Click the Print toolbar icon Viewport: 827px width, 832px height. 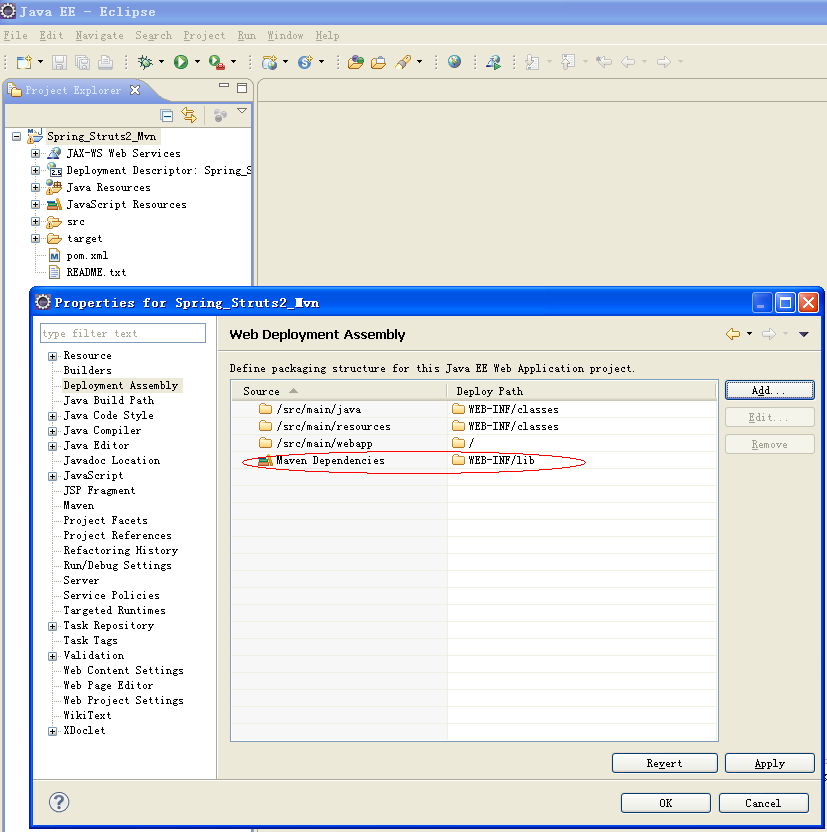click(106, 62)
